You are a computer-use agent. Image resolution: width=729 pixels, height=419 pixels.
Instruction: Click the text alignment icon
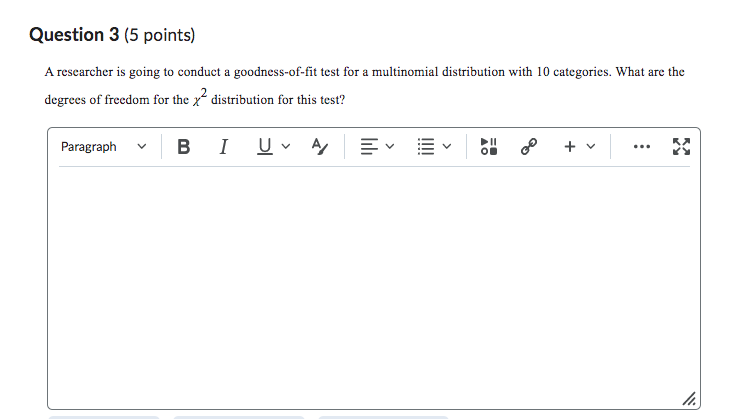369,146
